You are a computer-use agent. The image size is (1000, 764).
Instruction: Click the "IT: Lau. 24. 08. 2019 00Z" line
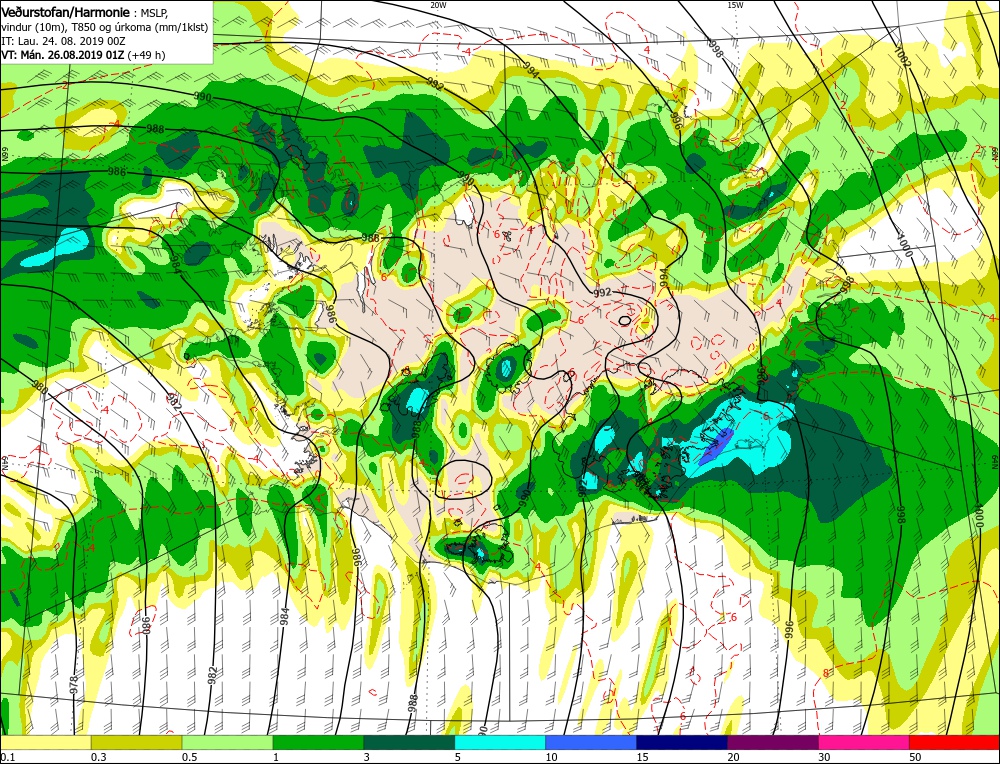pos(63,41)
